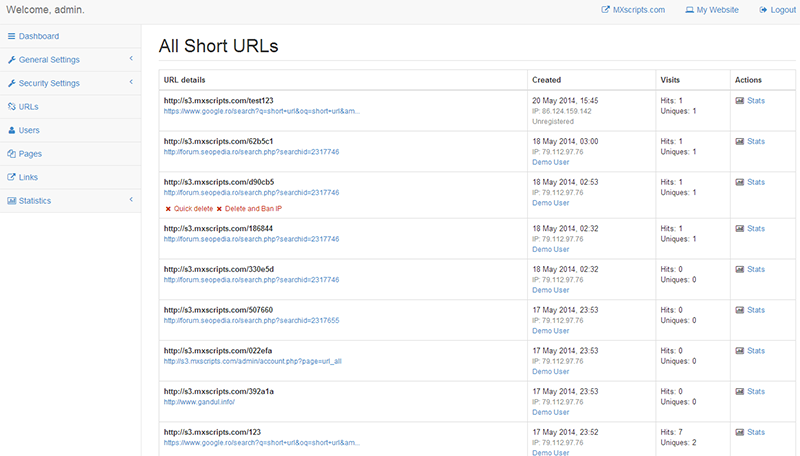
Task: Open Stats link for 392a1a row
Action: 756,391
